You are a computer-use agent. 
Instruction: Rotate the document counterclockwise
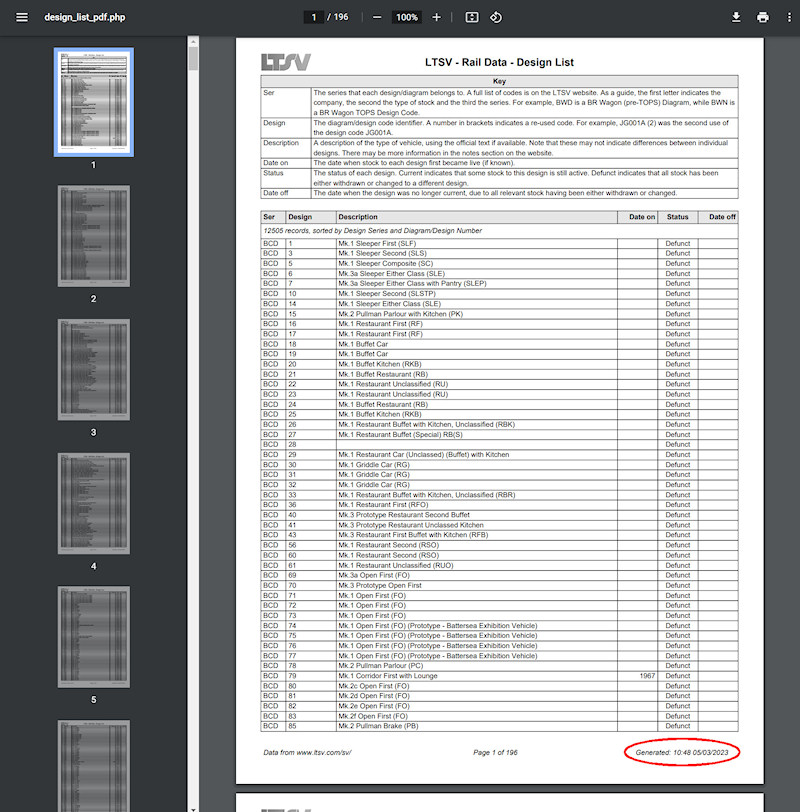click(x=496, y=17)
